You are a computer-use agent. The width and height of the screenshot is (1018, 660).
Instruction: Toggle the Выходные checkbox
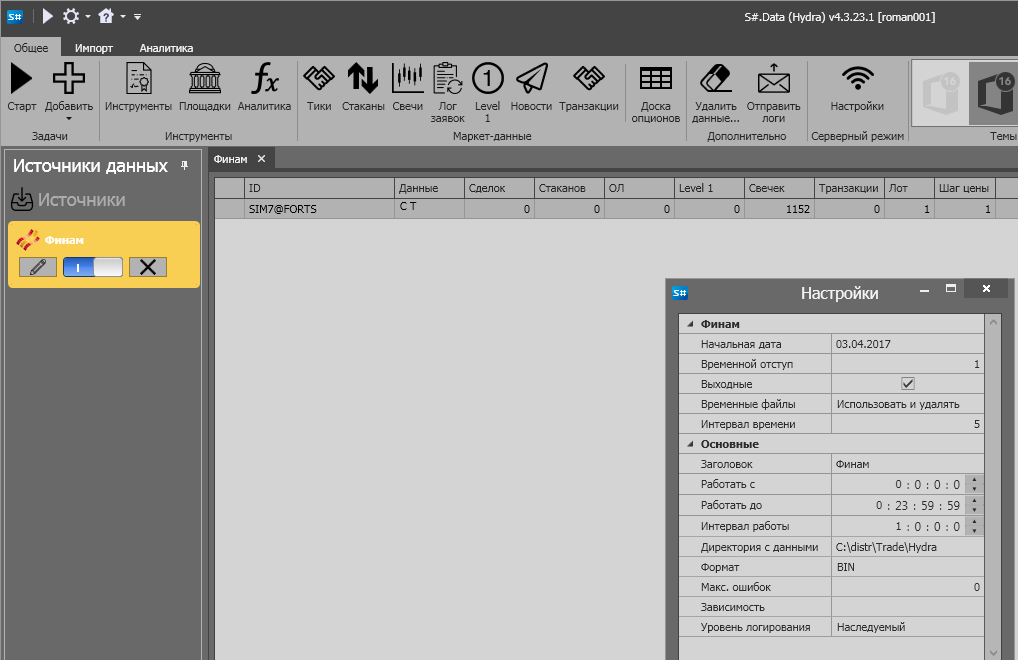click(x=908, y=384)
